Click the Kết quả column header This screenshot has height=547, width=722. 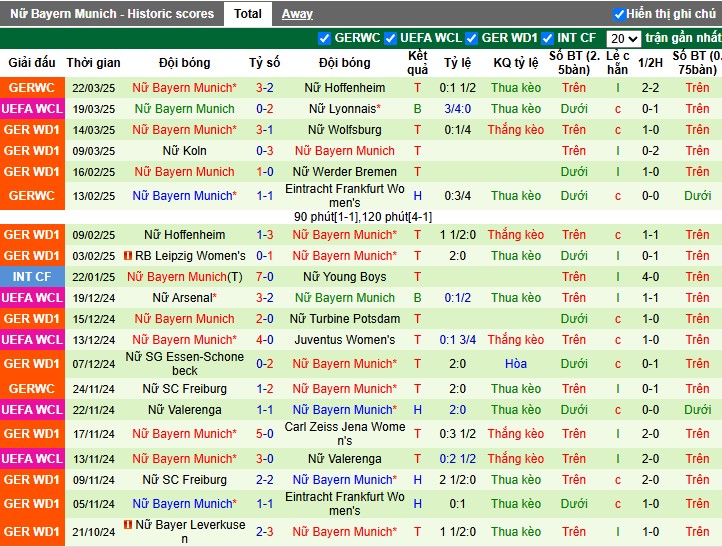[417, 63]
